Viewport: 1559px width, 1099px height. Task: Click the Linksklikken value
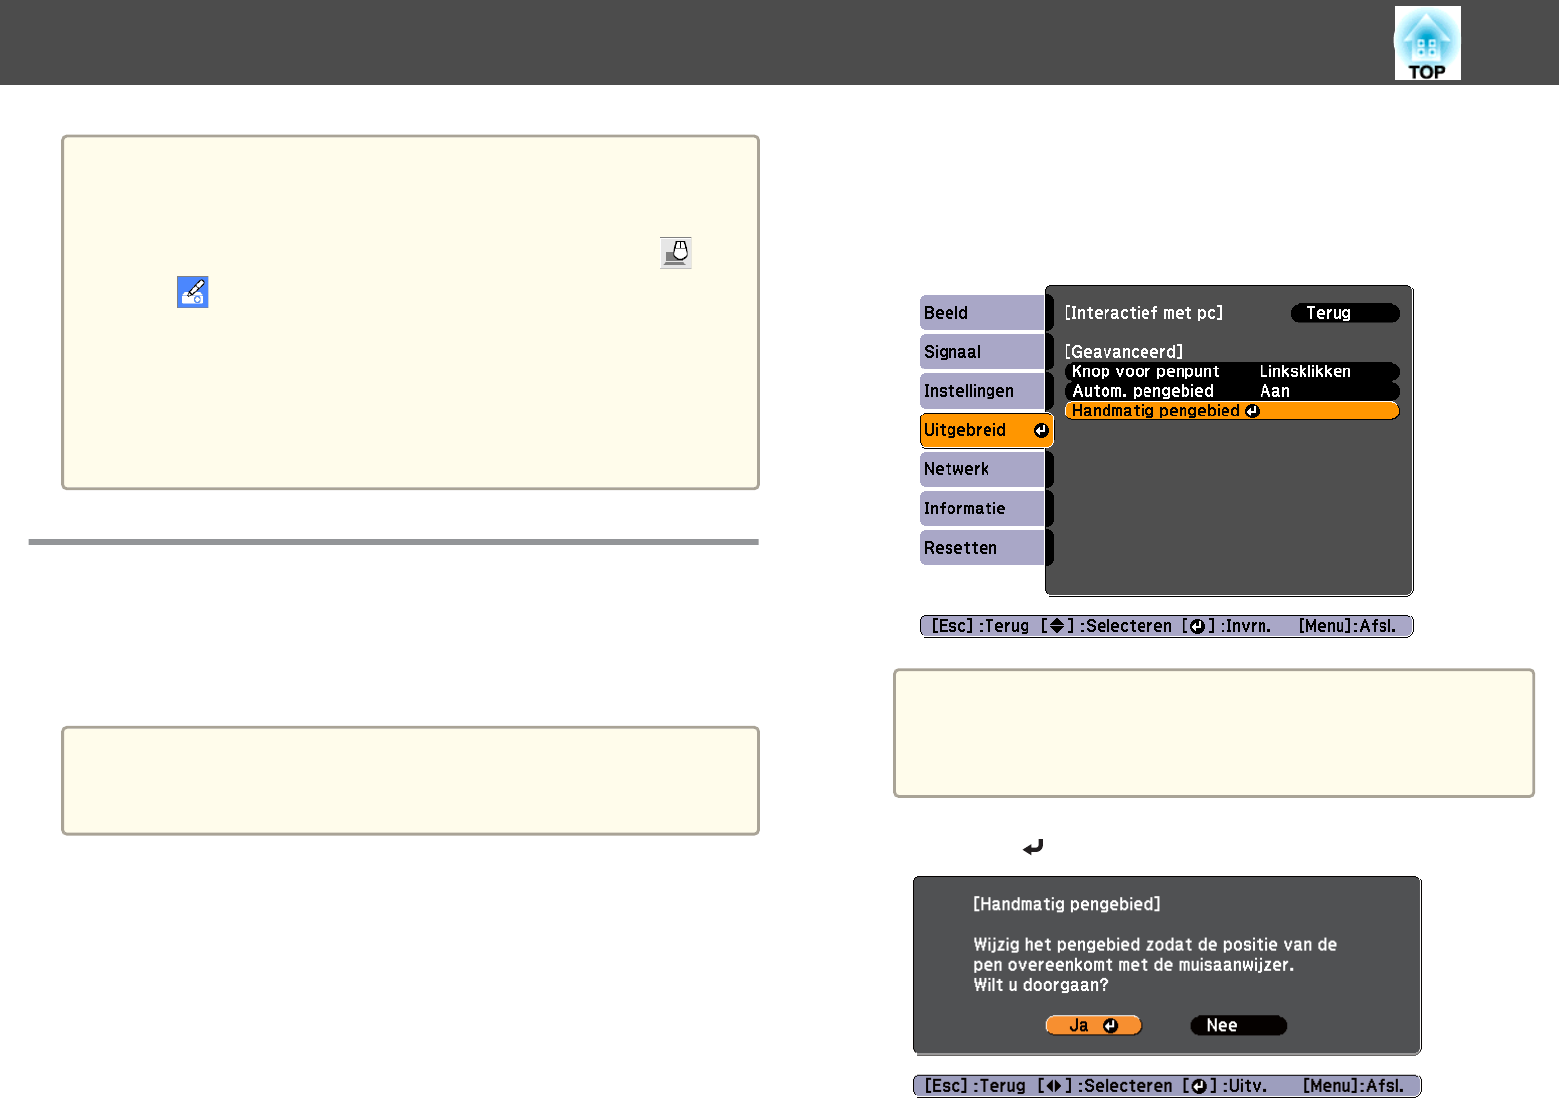(1305, 371)
